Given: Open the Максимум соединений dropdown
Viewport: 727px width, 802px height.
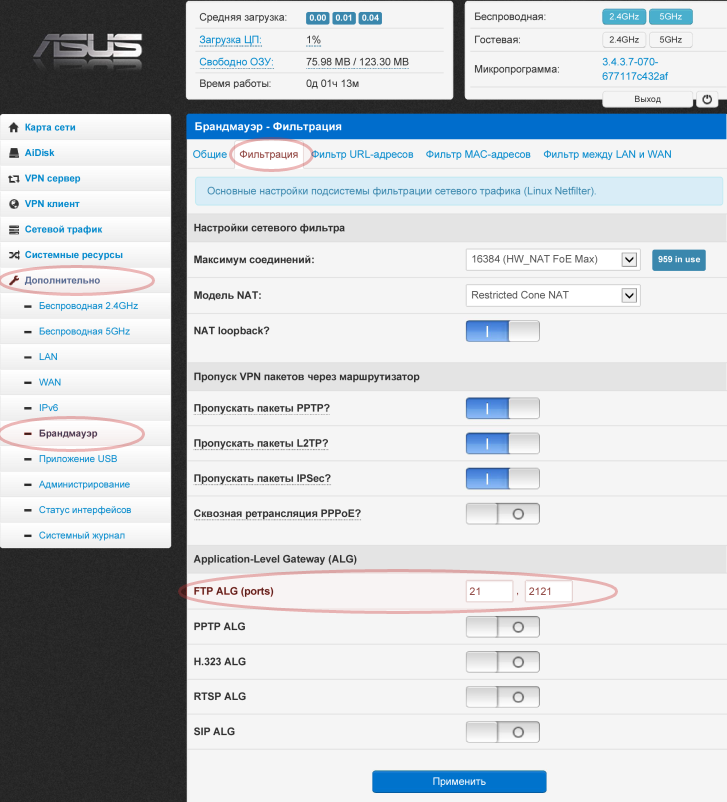Looking at the screenshot, I should [x=553, y=260].
